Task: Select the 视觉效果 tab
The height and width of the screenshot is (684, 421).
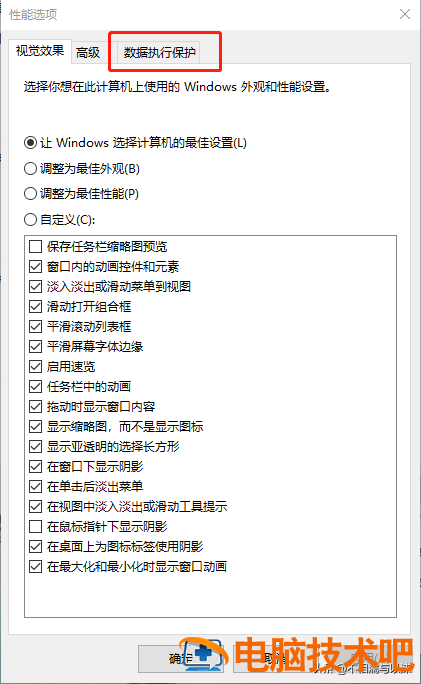Action: (40, 51)
